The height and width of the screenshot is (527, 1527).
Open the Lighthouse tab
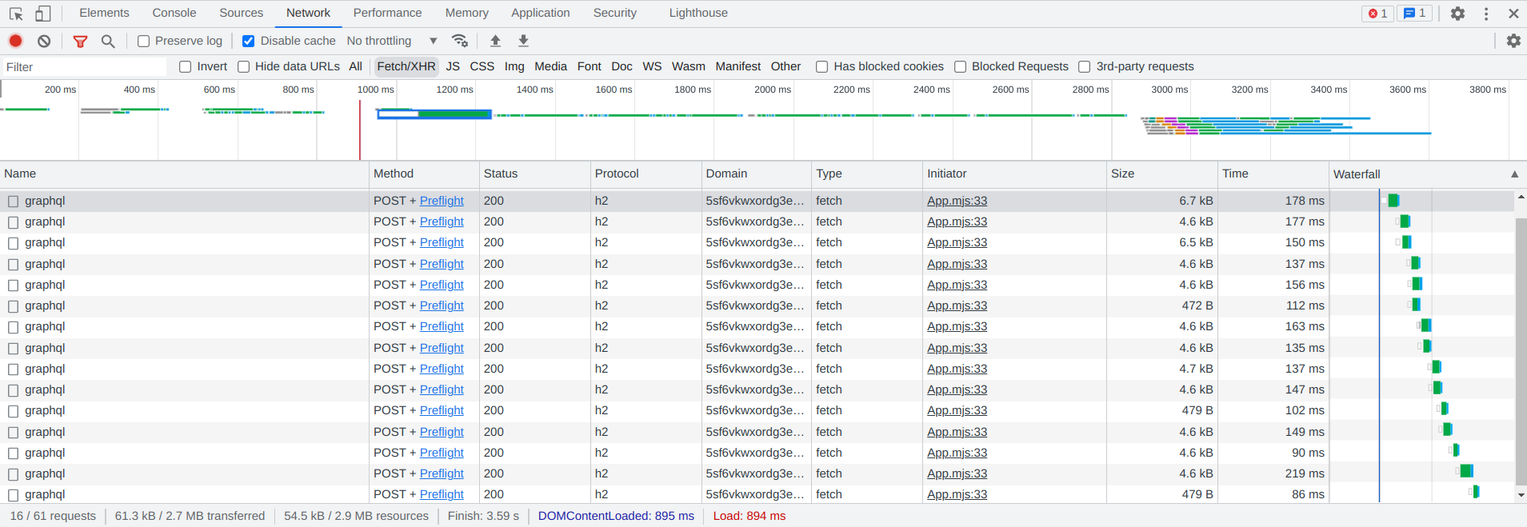698,13
